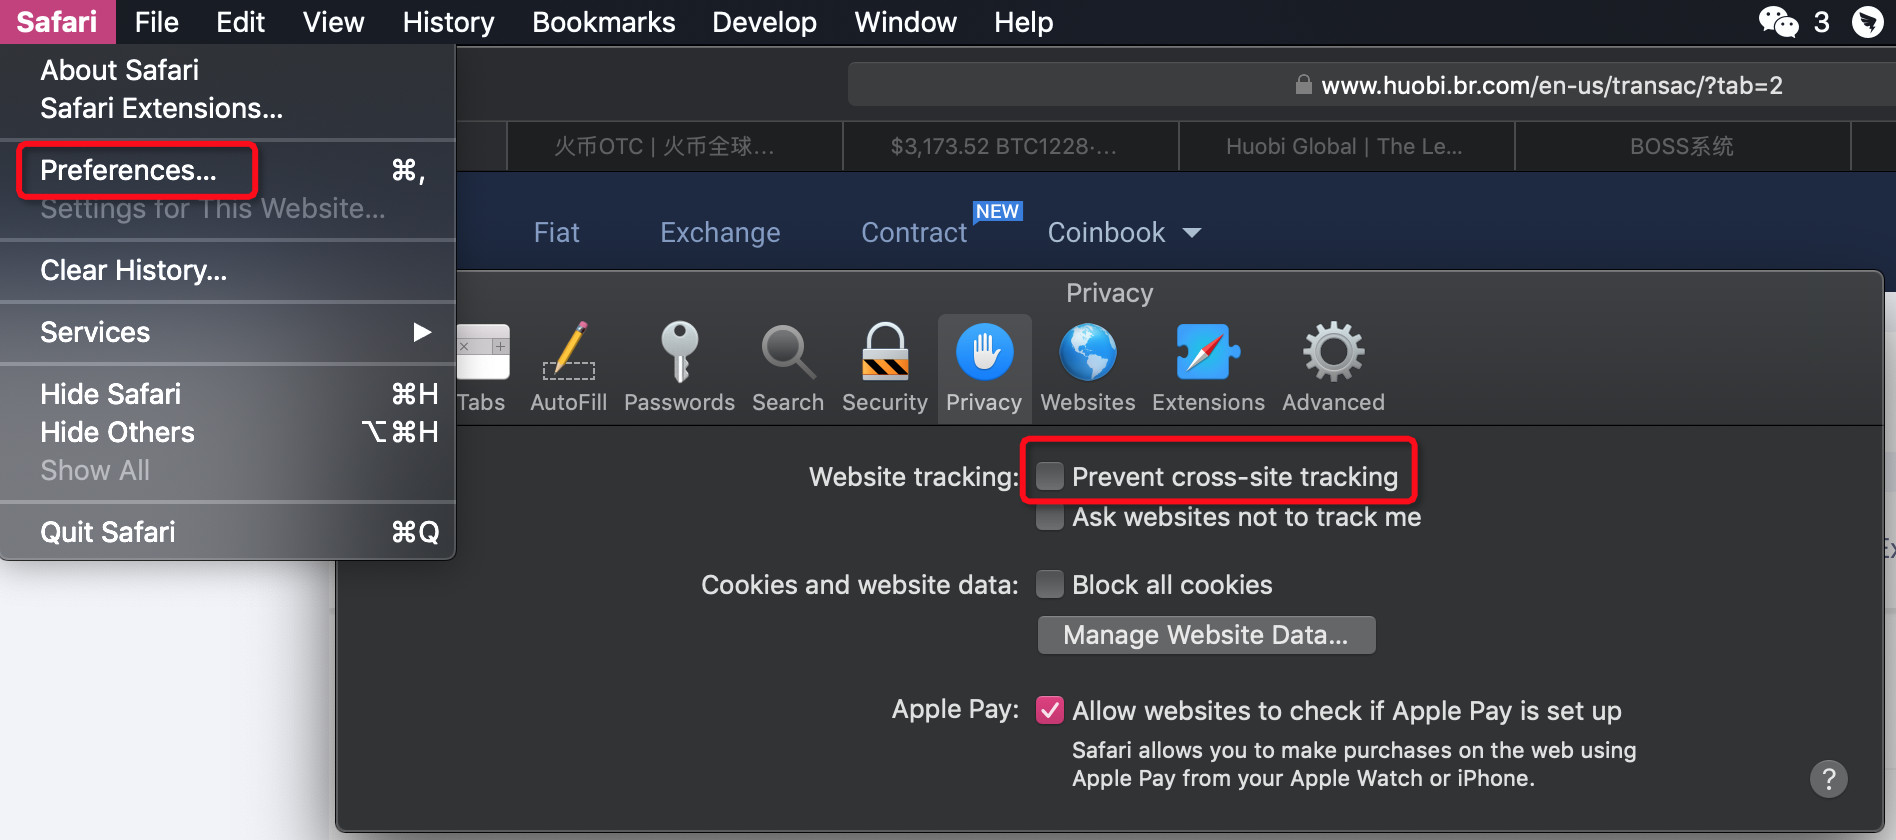Open the Window menu
The width and height of the screenshot is (1896, 840).
pos(905,22)
